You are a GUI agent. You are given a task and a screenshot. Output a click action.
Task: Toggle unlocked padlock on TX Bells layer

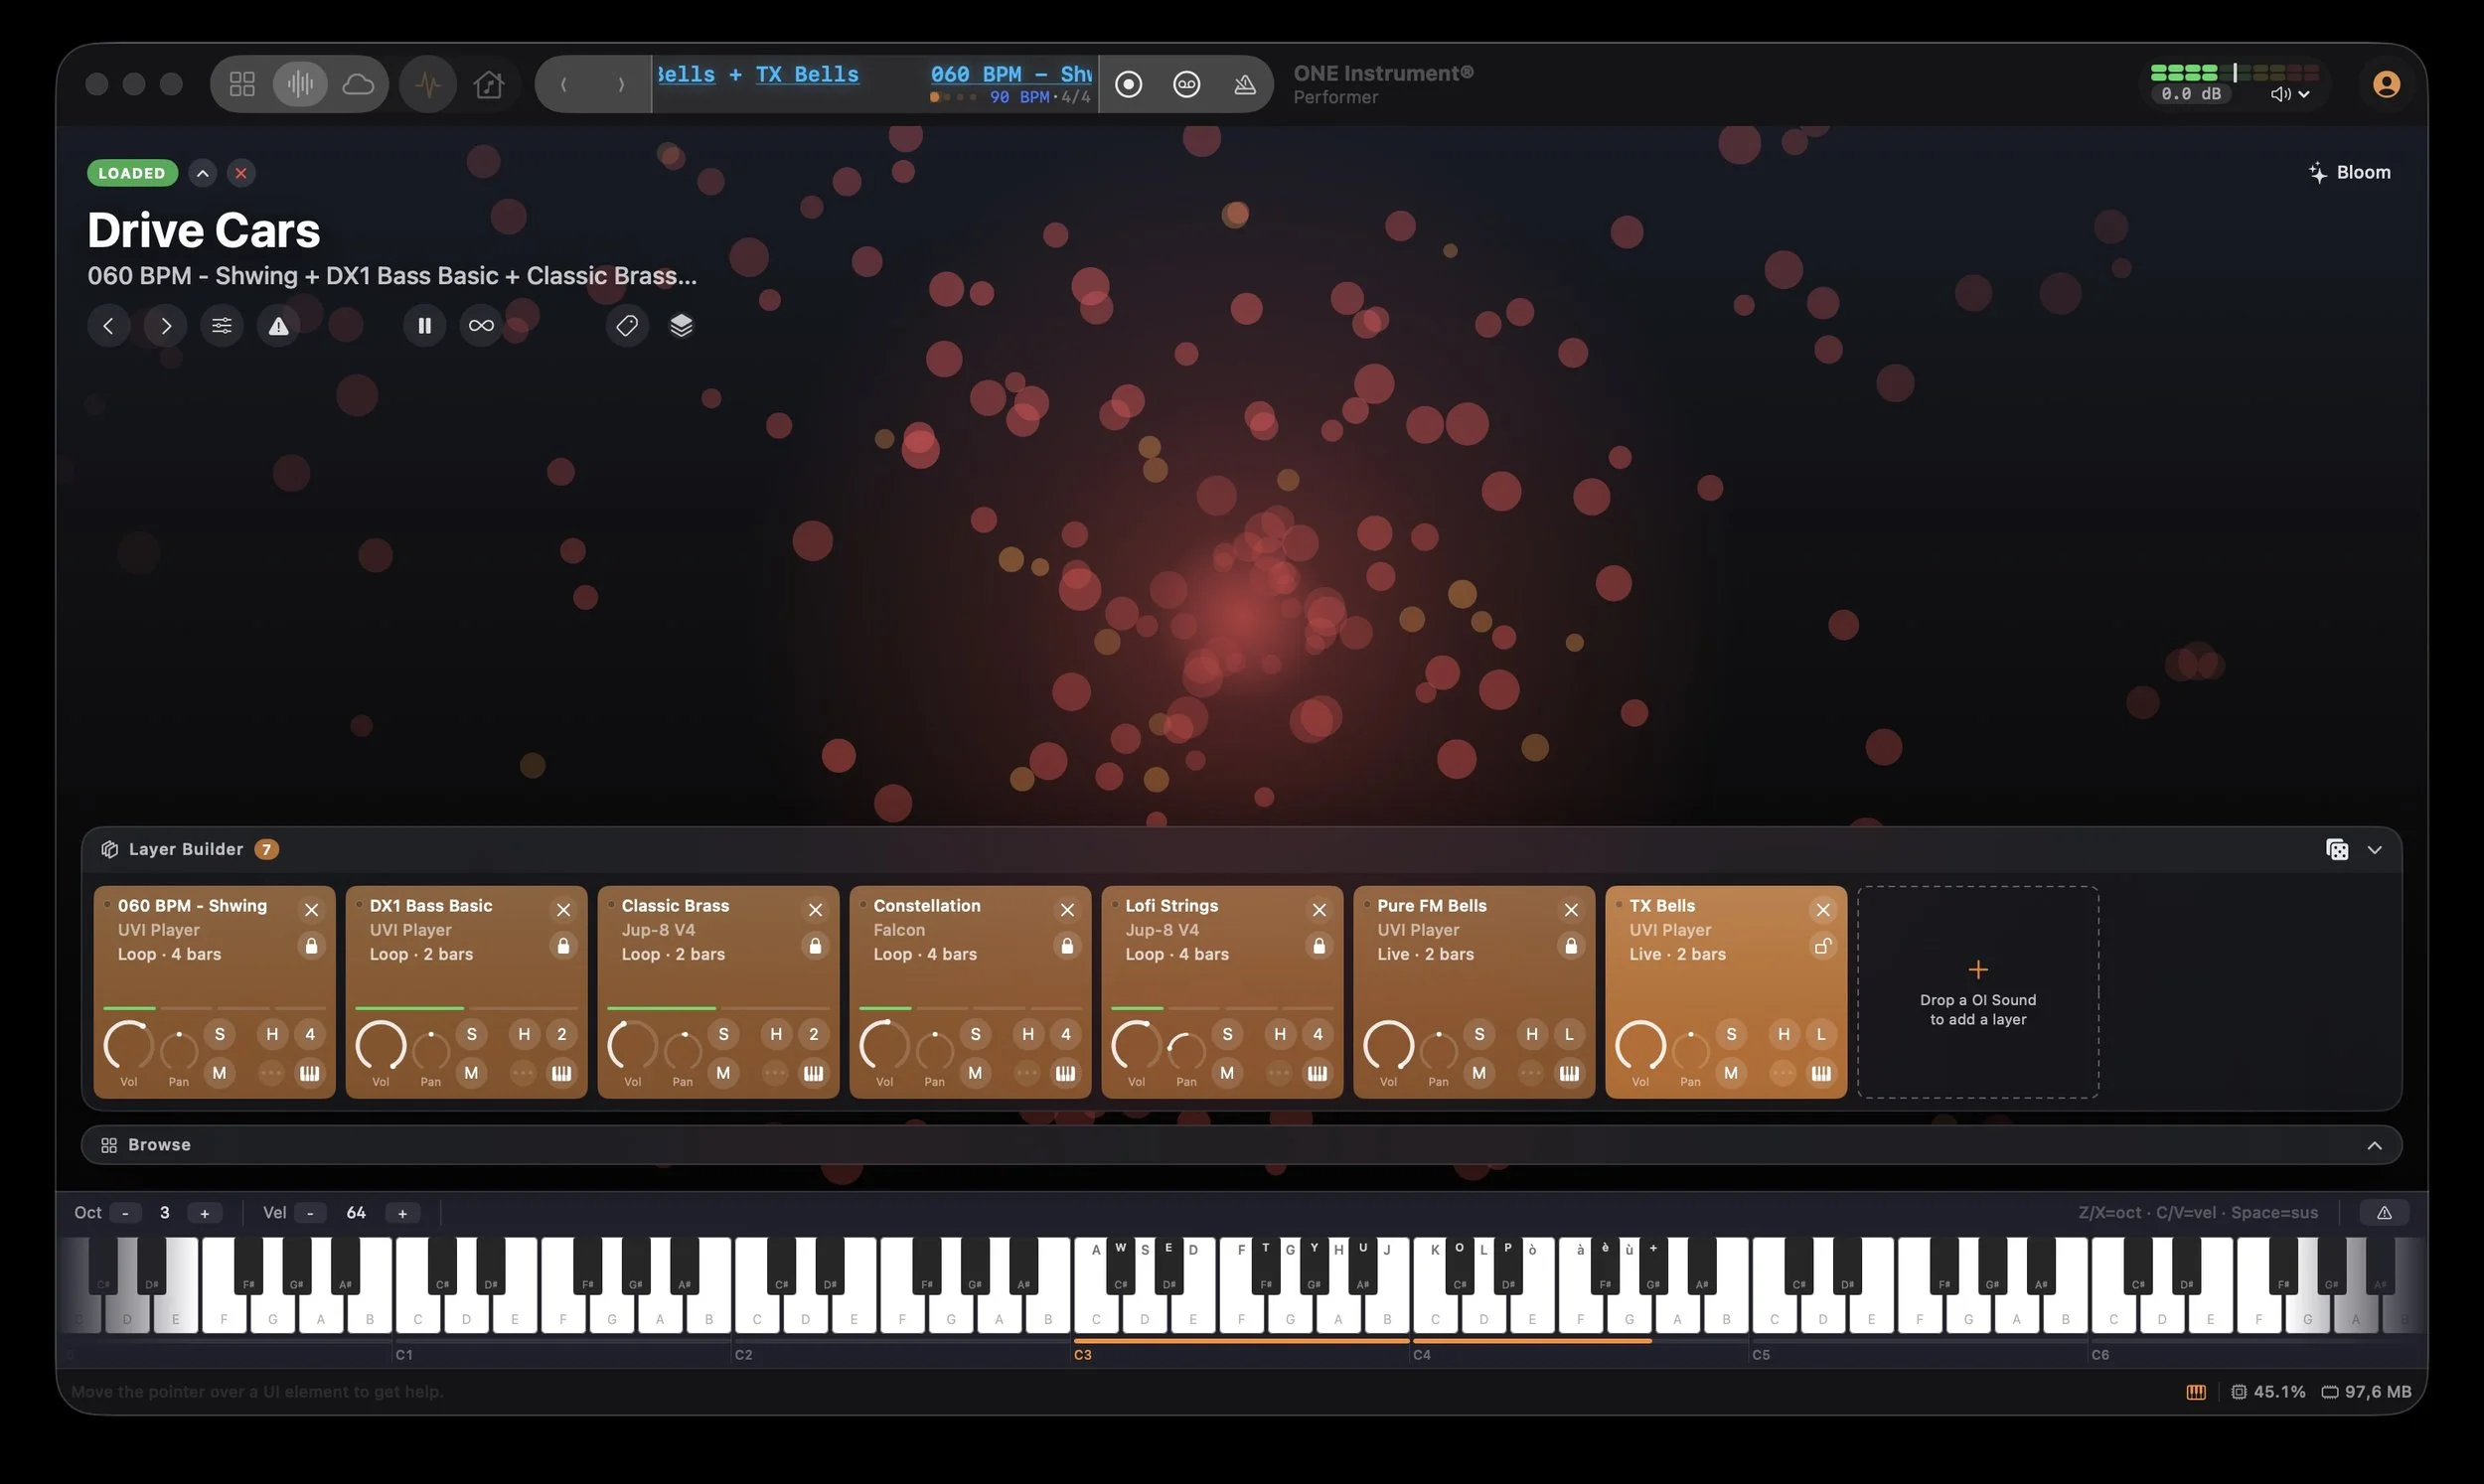1823,945
